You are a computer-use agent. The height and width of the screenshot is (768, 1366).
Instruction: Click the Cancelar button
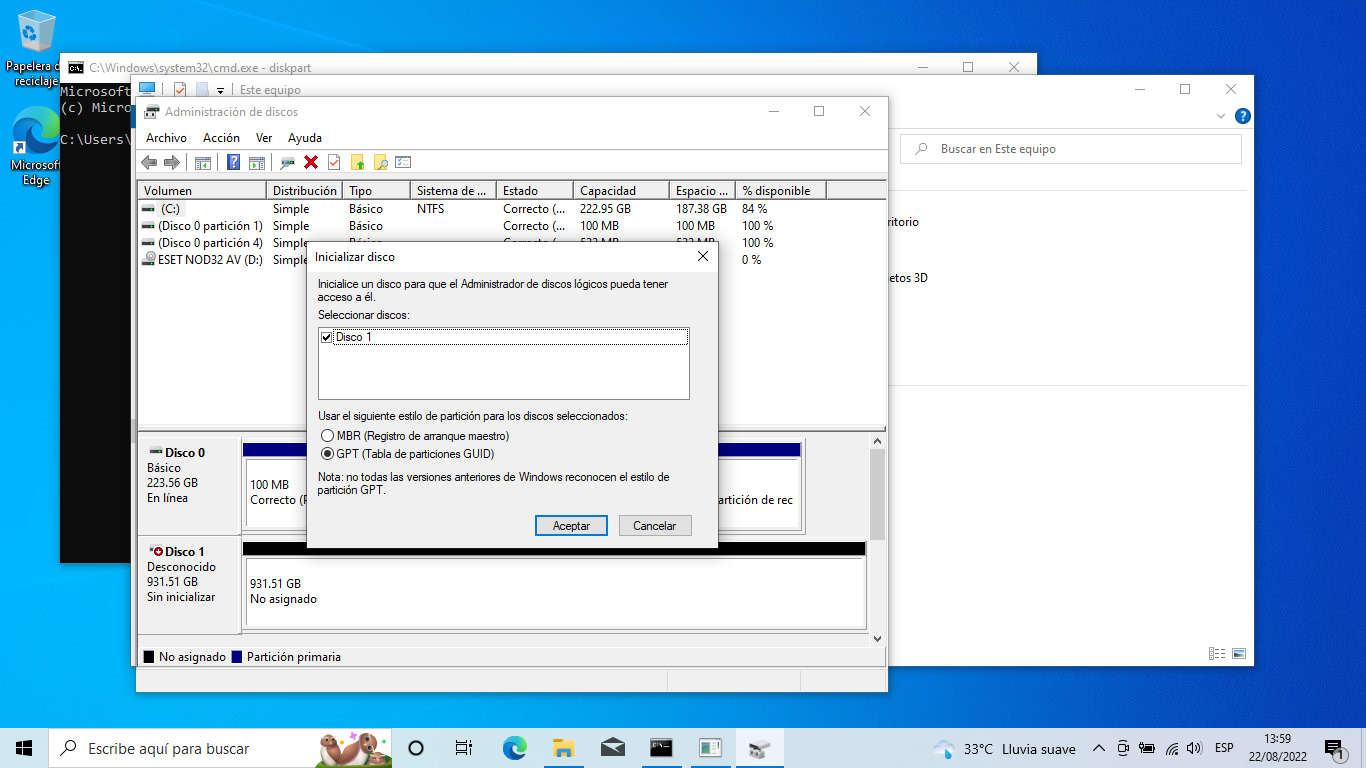655,525
